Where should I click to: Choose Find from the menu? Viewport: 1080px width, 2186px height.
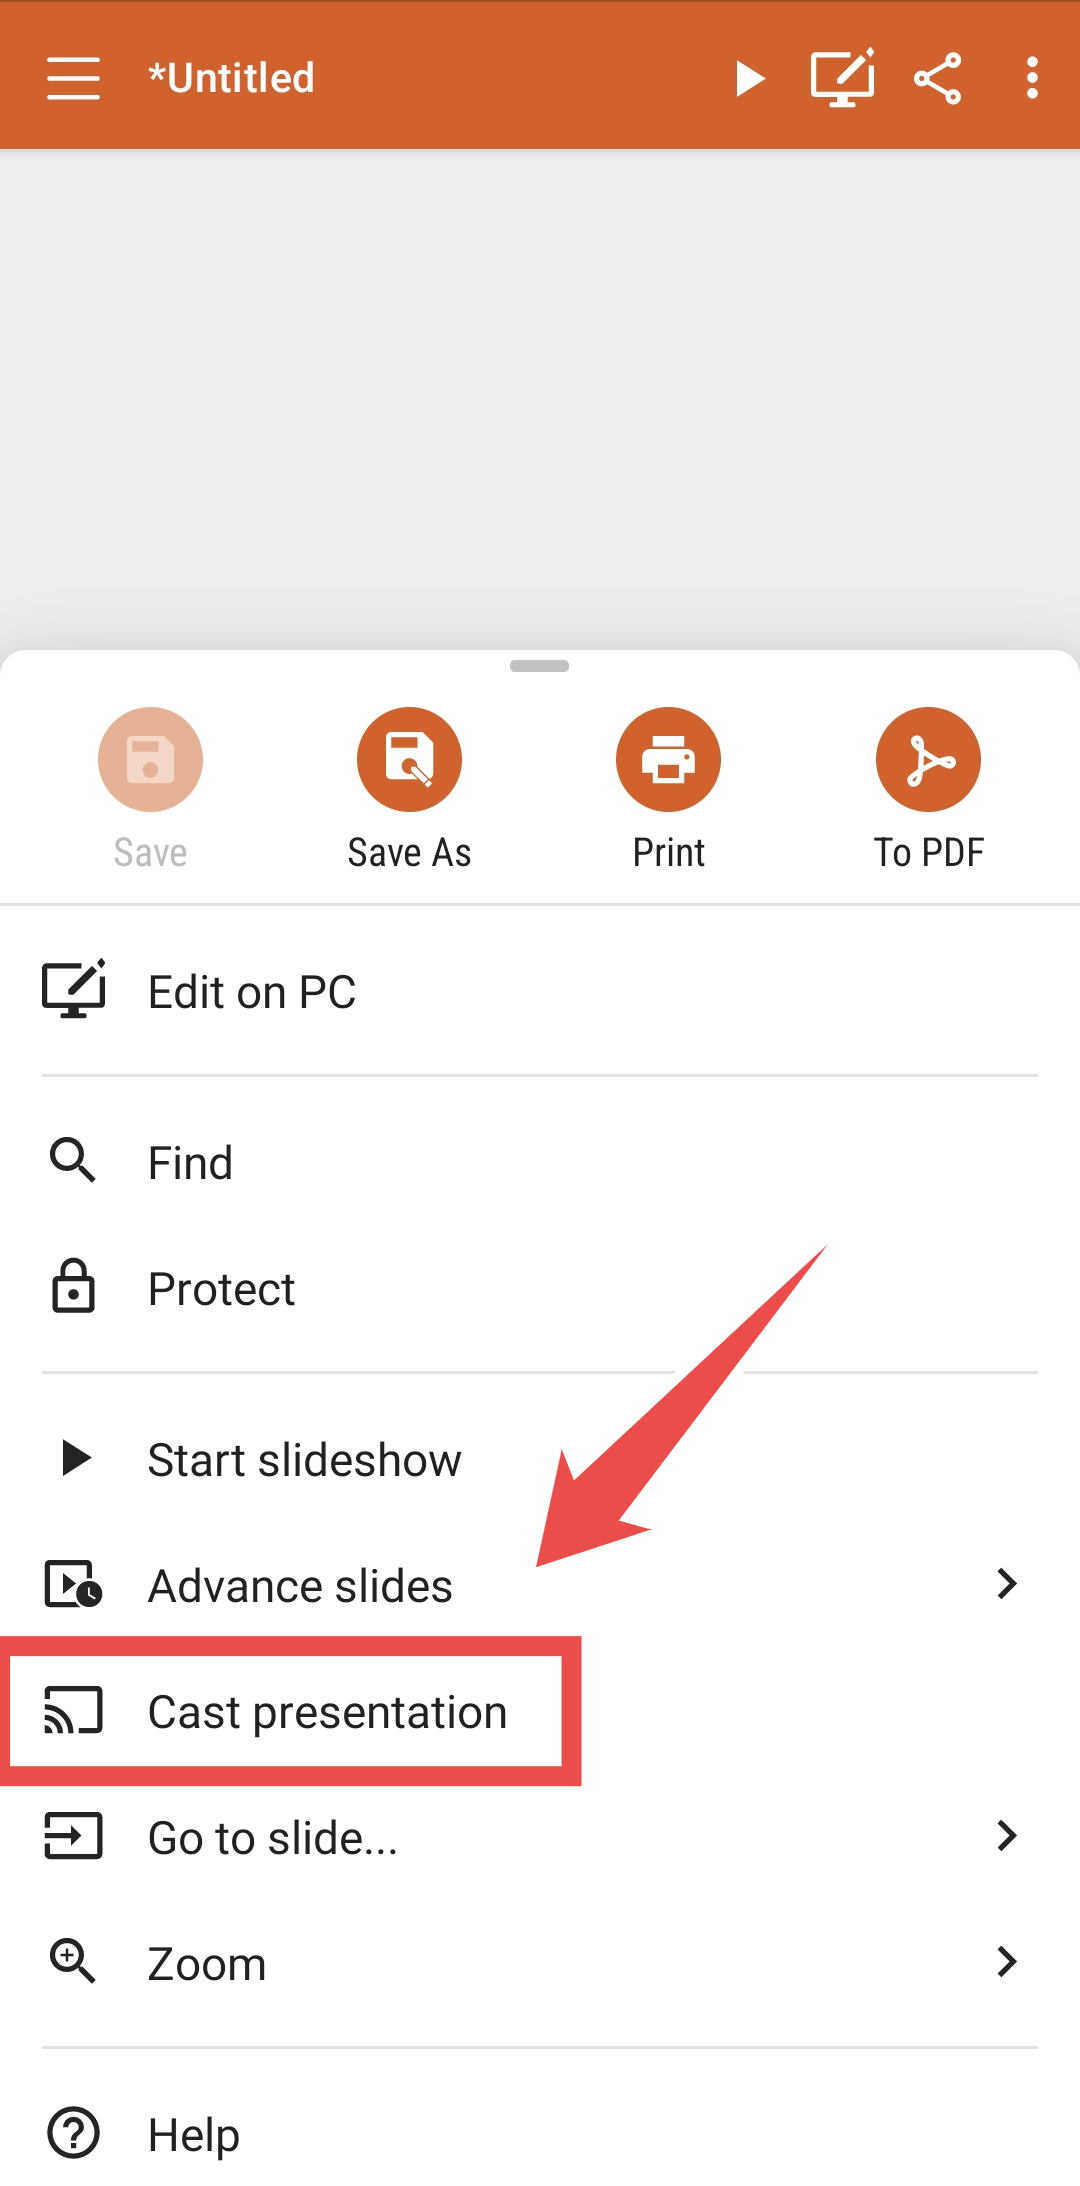coord(540,1162)
